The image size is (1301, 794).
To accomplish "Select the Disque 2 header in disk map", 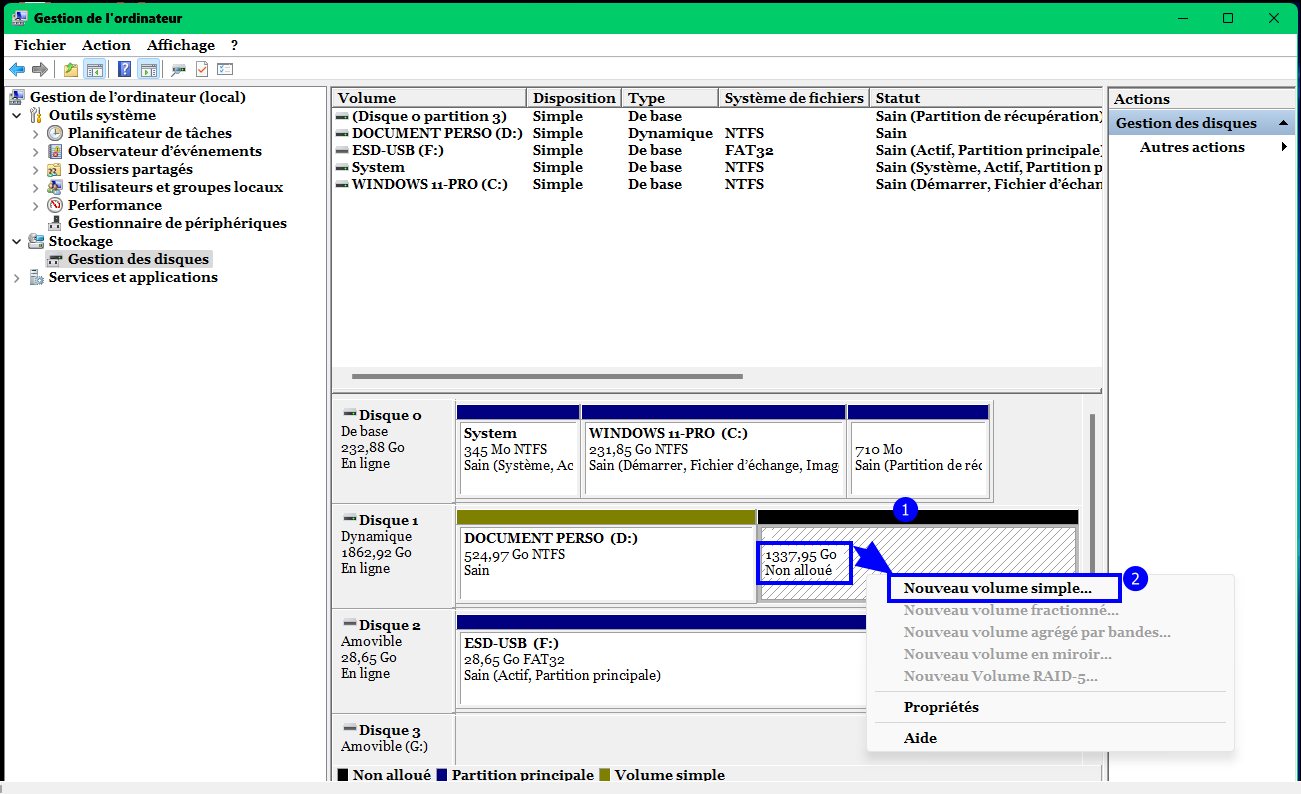I will coord(393,660).
